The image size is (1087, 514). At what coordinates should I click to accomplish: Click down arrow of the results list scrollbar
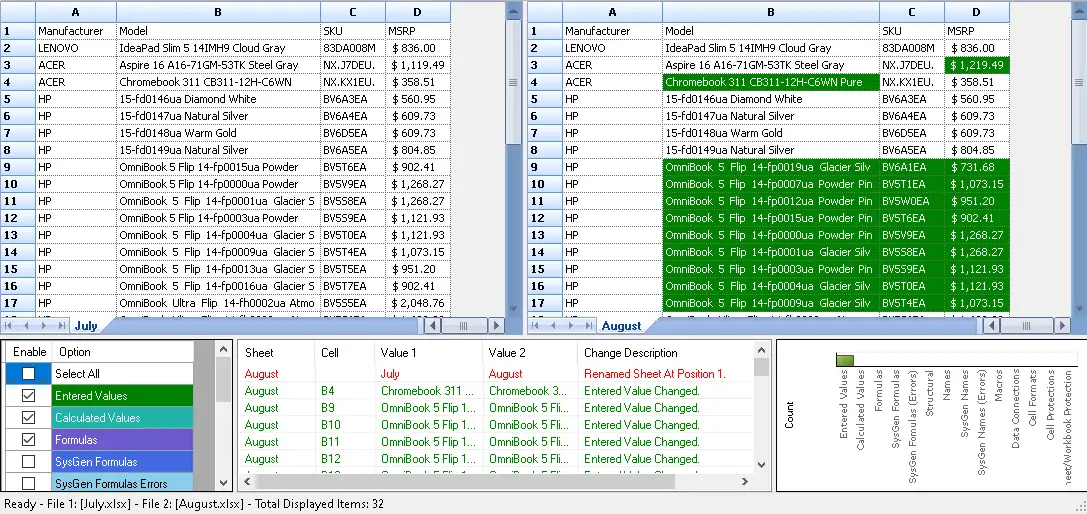point(761,465)
